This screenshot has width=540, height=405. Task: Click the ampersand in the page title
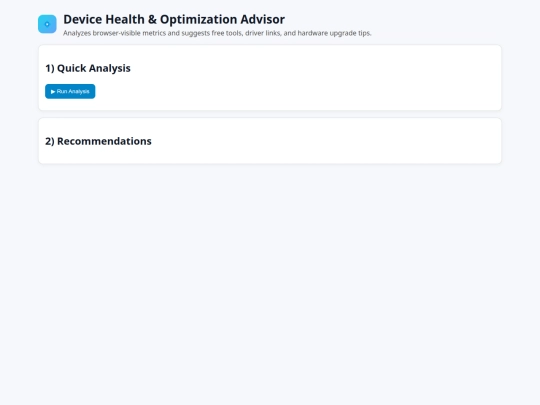click(152, 19)
